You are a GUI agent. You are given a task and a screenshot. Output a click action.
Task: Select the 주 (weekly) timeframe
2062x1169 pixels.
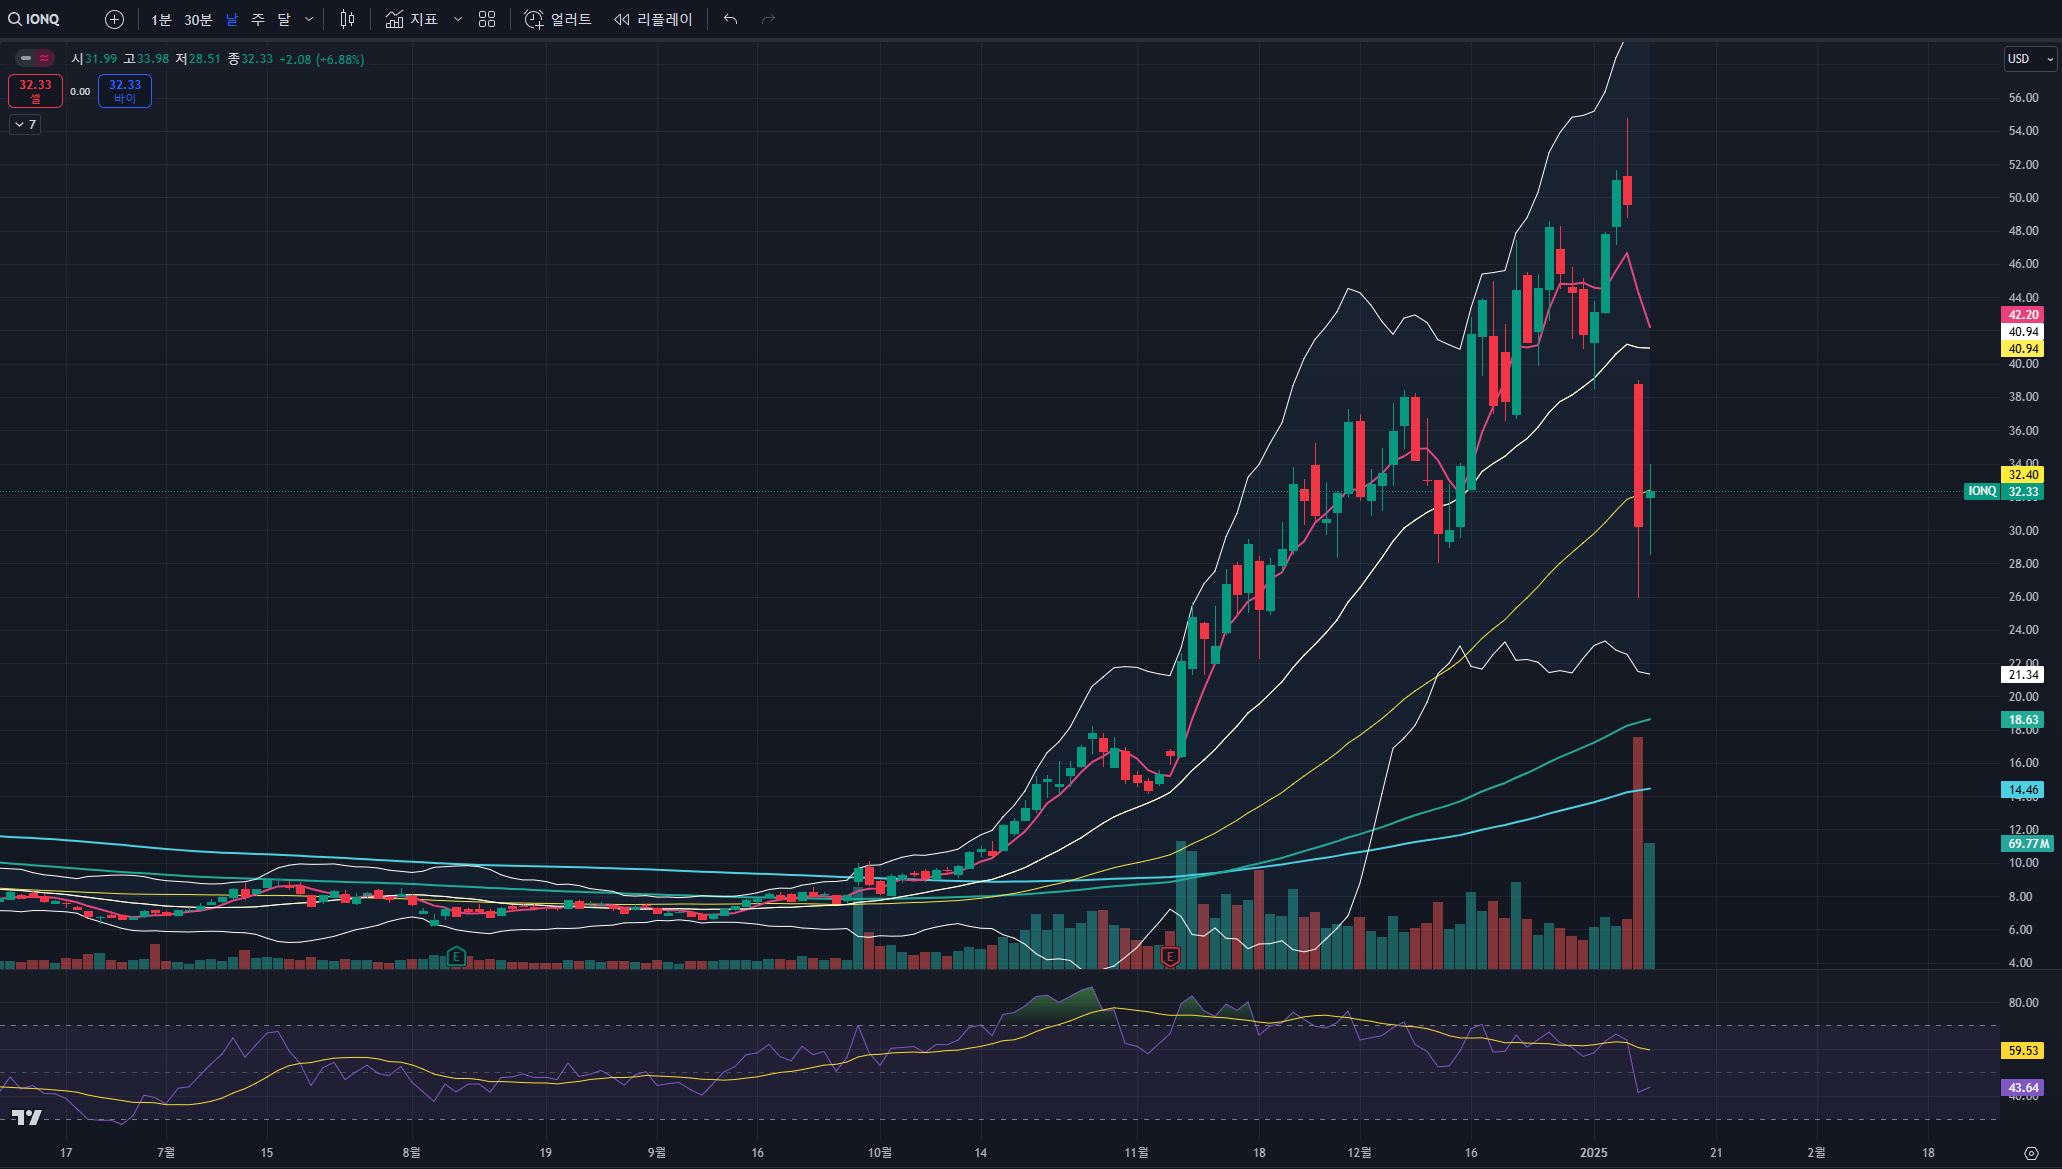[258, 19]
